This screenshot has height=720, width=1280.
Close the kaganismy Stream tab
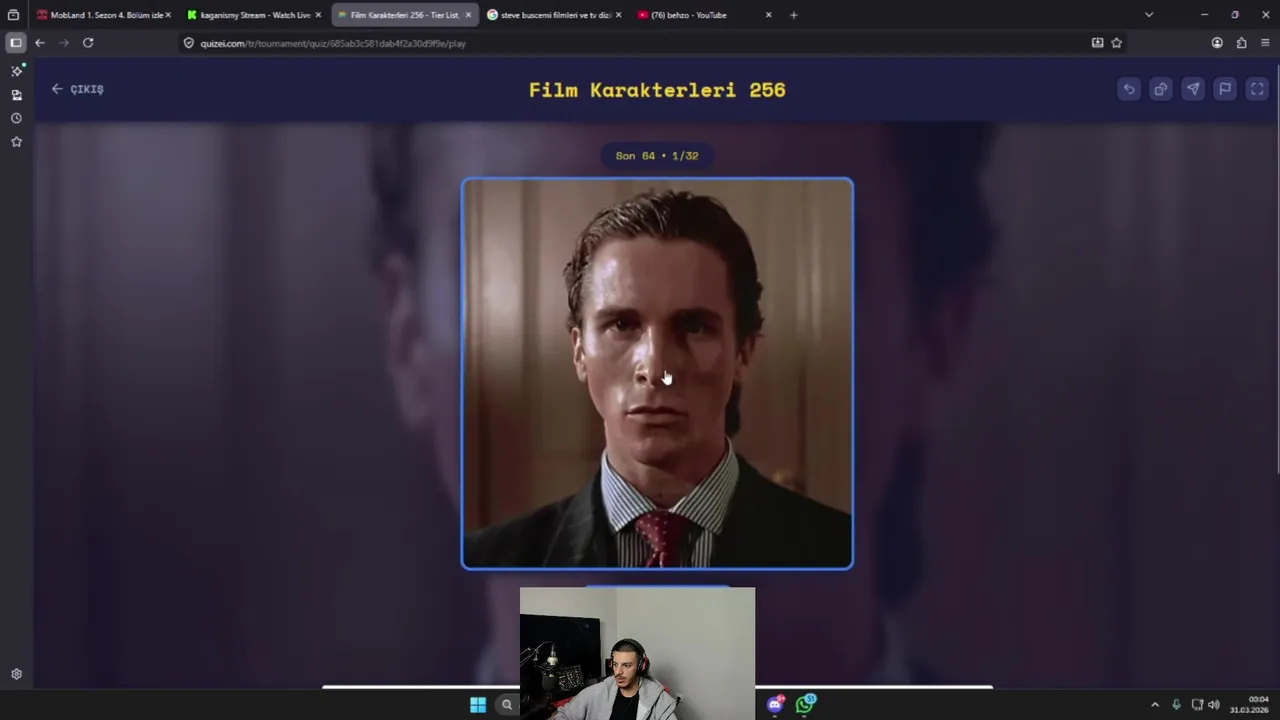(318, 15)
